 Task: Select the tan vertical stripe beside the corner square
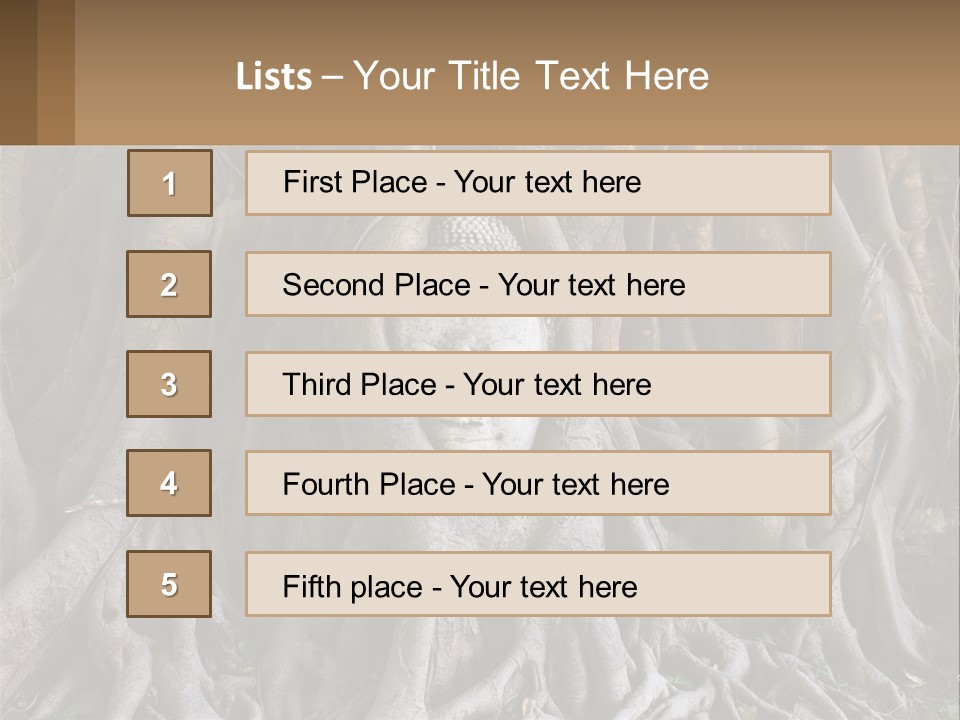(56, 72)
